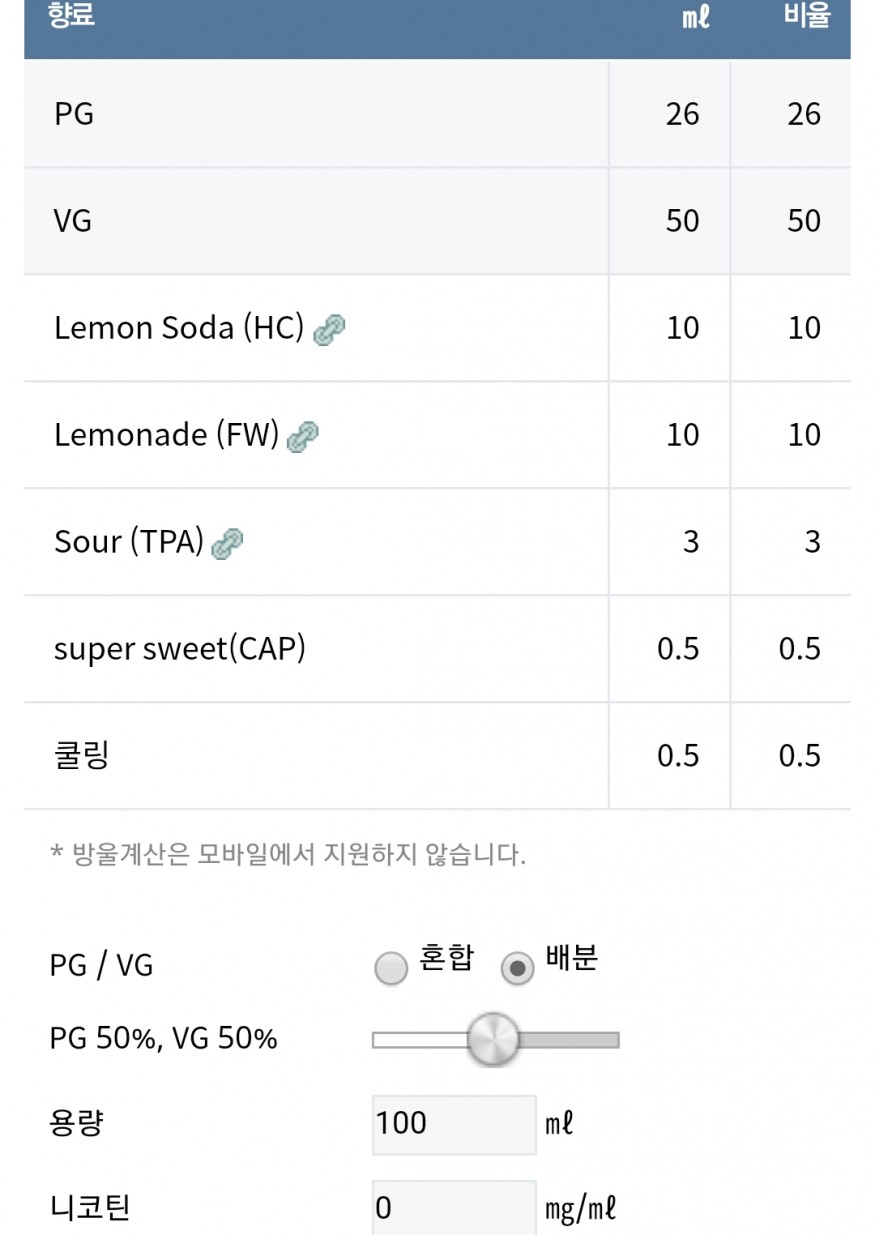Click the 비율 column header

pos(806,17)
